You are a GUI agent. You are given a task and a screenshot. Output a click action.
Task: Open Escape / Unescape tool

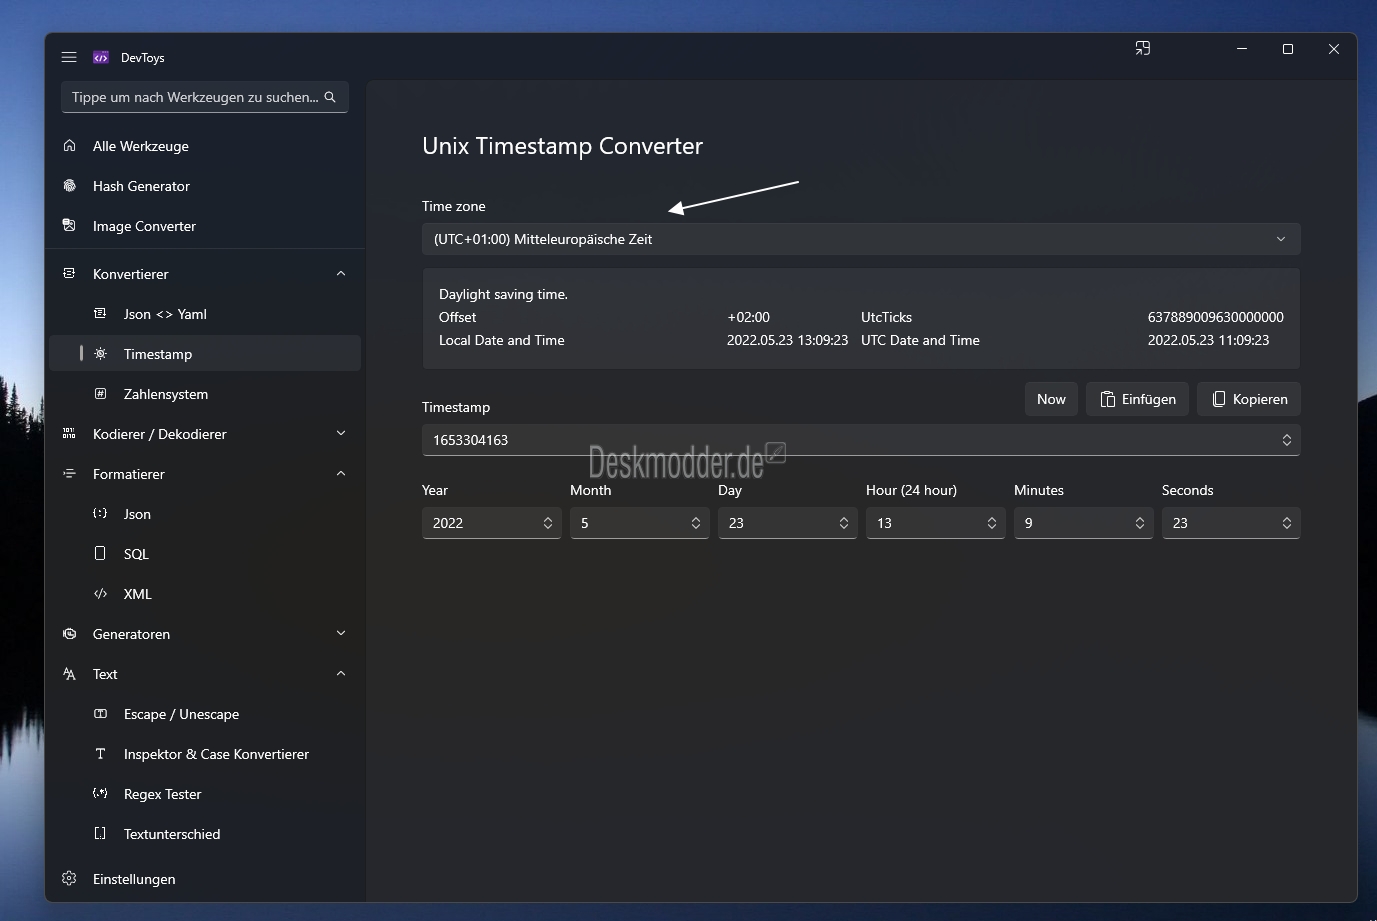[205, 714]
